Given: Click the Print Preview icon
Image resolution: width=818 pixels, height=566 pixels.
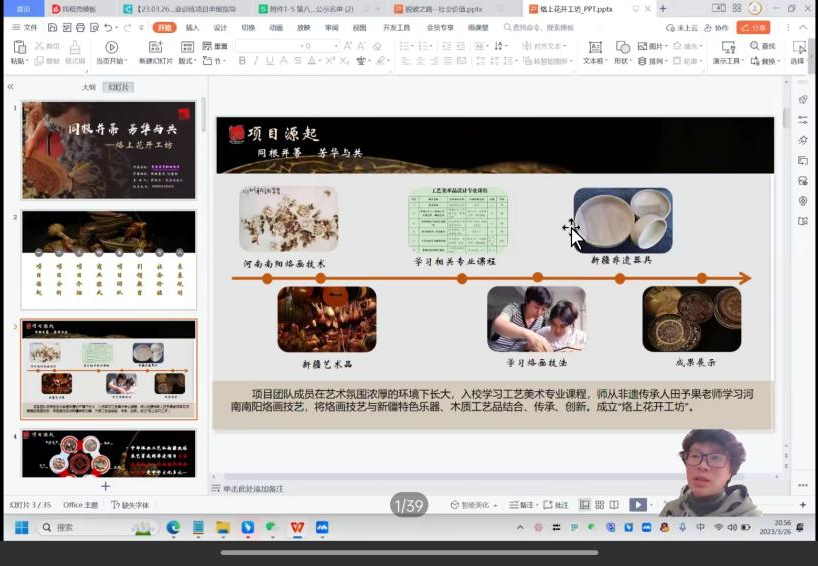Looking at the screenshot, I should click(94, 28).
